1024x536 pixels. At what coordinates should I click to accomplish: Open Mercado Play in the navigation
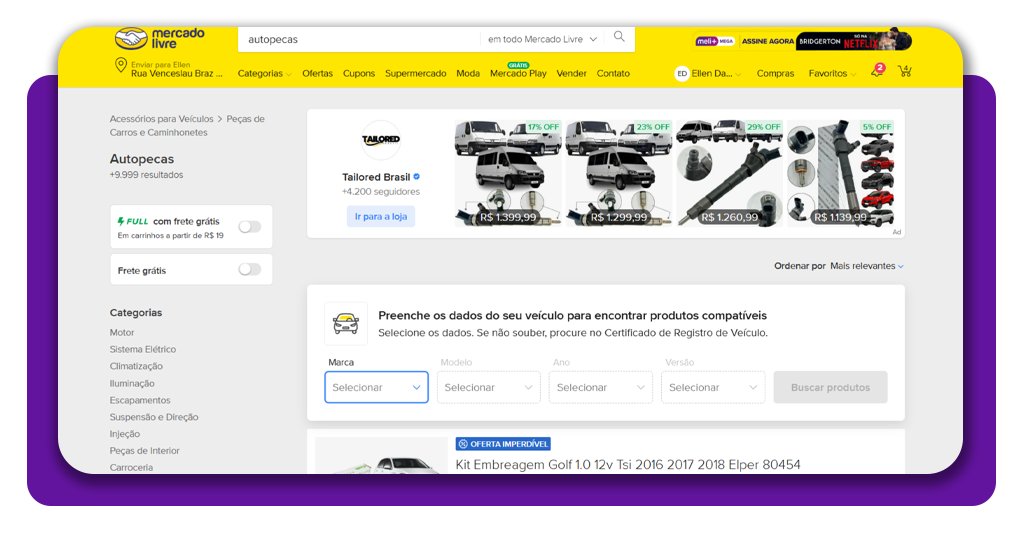tap(518, 74)
